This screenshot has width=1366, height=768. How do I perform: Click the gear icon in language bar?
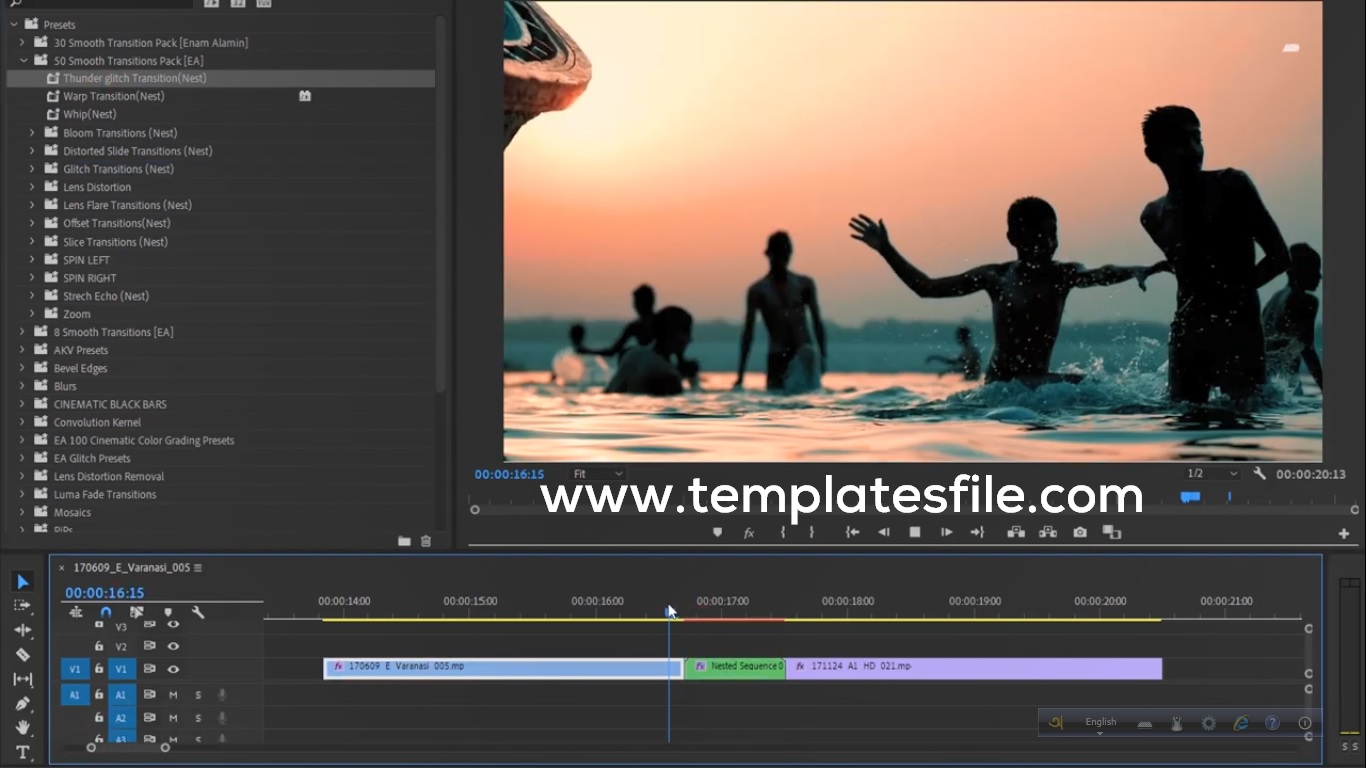tap(1209, 723)
